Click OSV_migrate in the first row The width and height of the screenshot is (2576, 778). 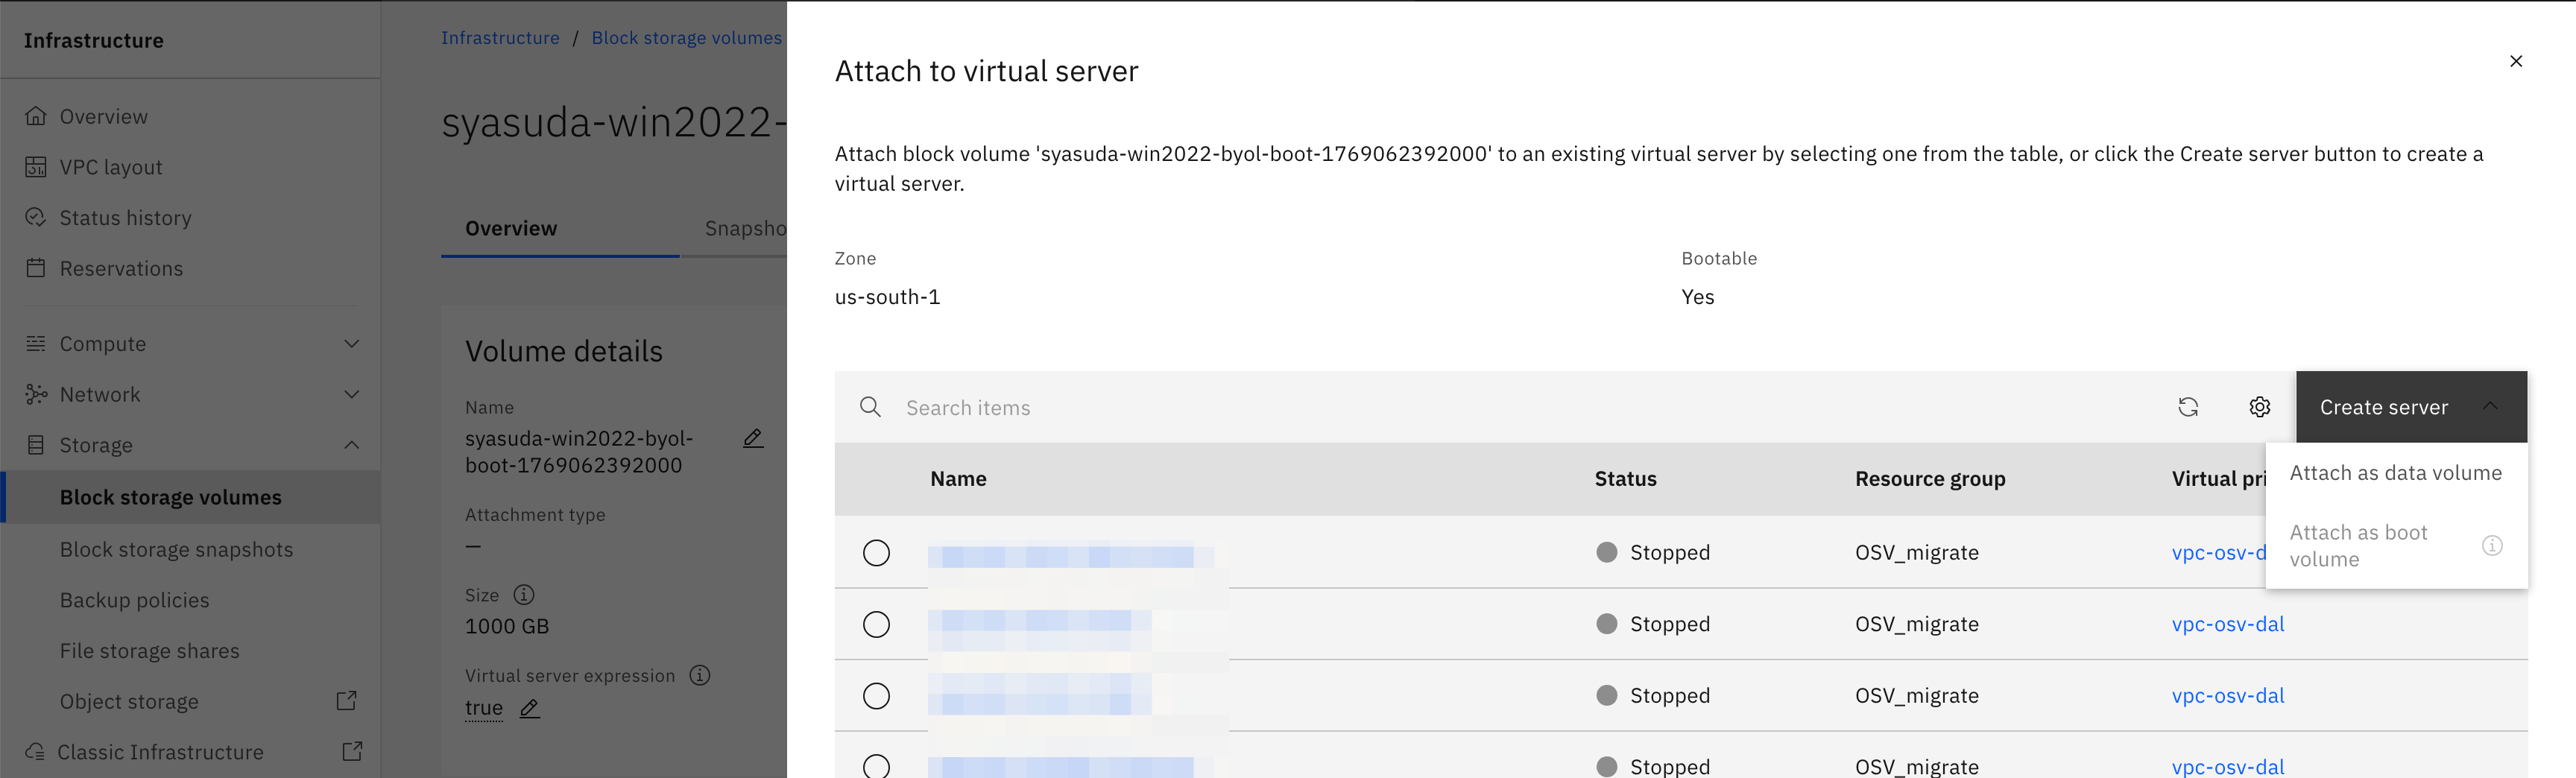coord(1917,553)
